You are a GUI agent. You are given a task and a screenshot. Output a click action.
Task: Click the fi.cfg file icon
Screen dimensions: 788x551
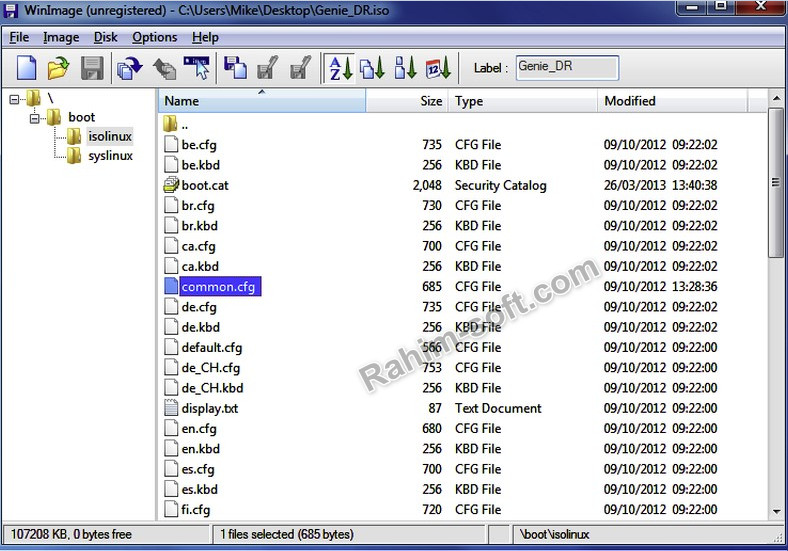point(171,509)
